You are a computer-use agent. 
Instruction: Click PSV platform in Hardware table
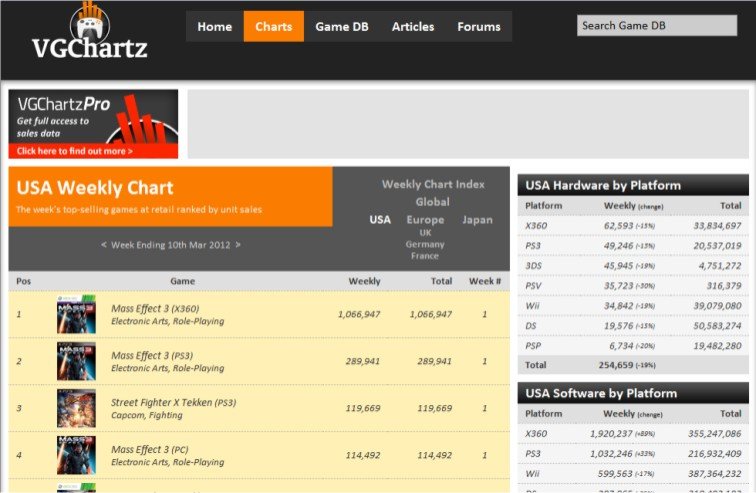pos(533,286)
